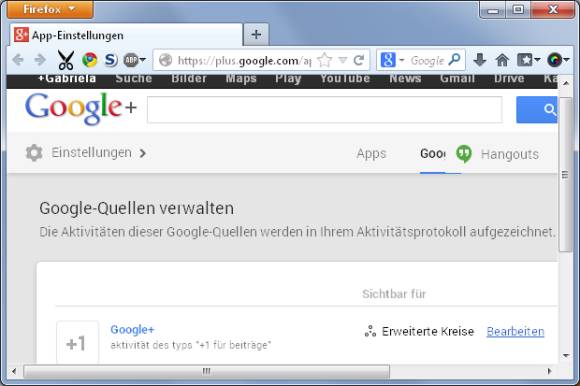Screen dimensions: 580x386
Task: Open YouTube in the Google bar
Action: [345, 78]
